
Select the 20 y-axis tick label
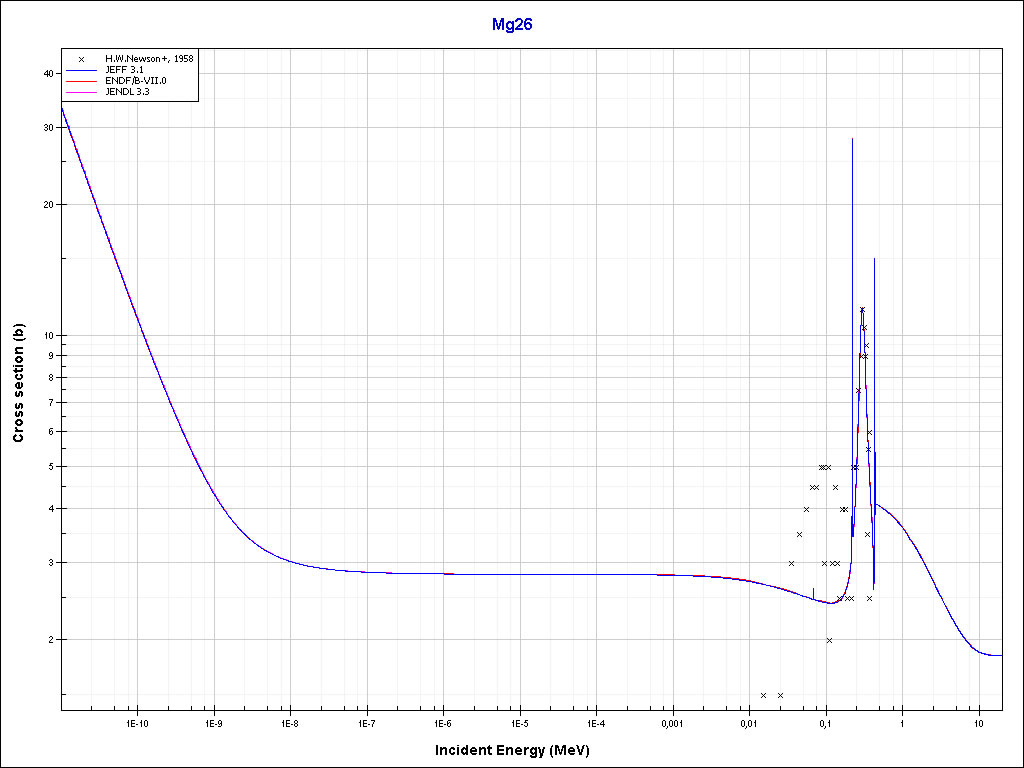(48, 204)
